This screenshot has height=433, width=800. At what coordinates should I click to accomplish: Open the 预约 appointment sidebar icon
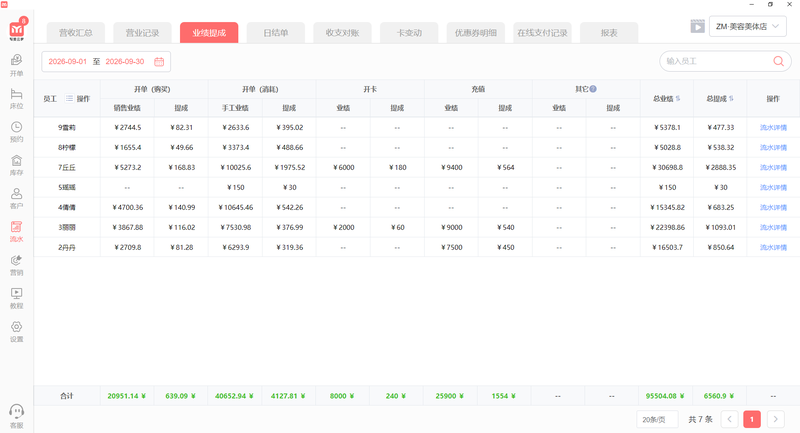pyautogui.click(x=16, y=132)
